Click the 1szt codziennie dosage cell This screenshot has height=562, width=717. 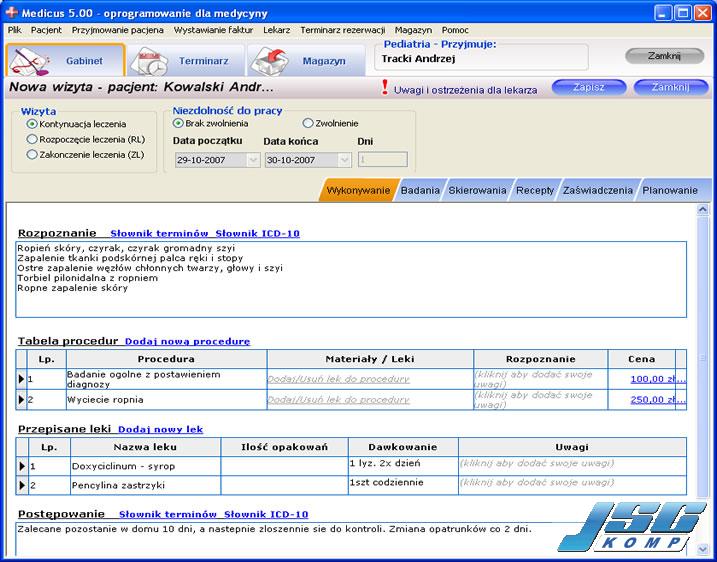tap(403, 485)
